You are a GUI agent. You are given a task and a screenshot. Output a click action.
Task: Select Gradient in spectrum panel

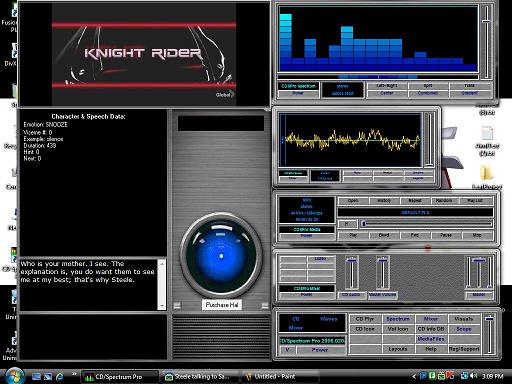(470, 93)
